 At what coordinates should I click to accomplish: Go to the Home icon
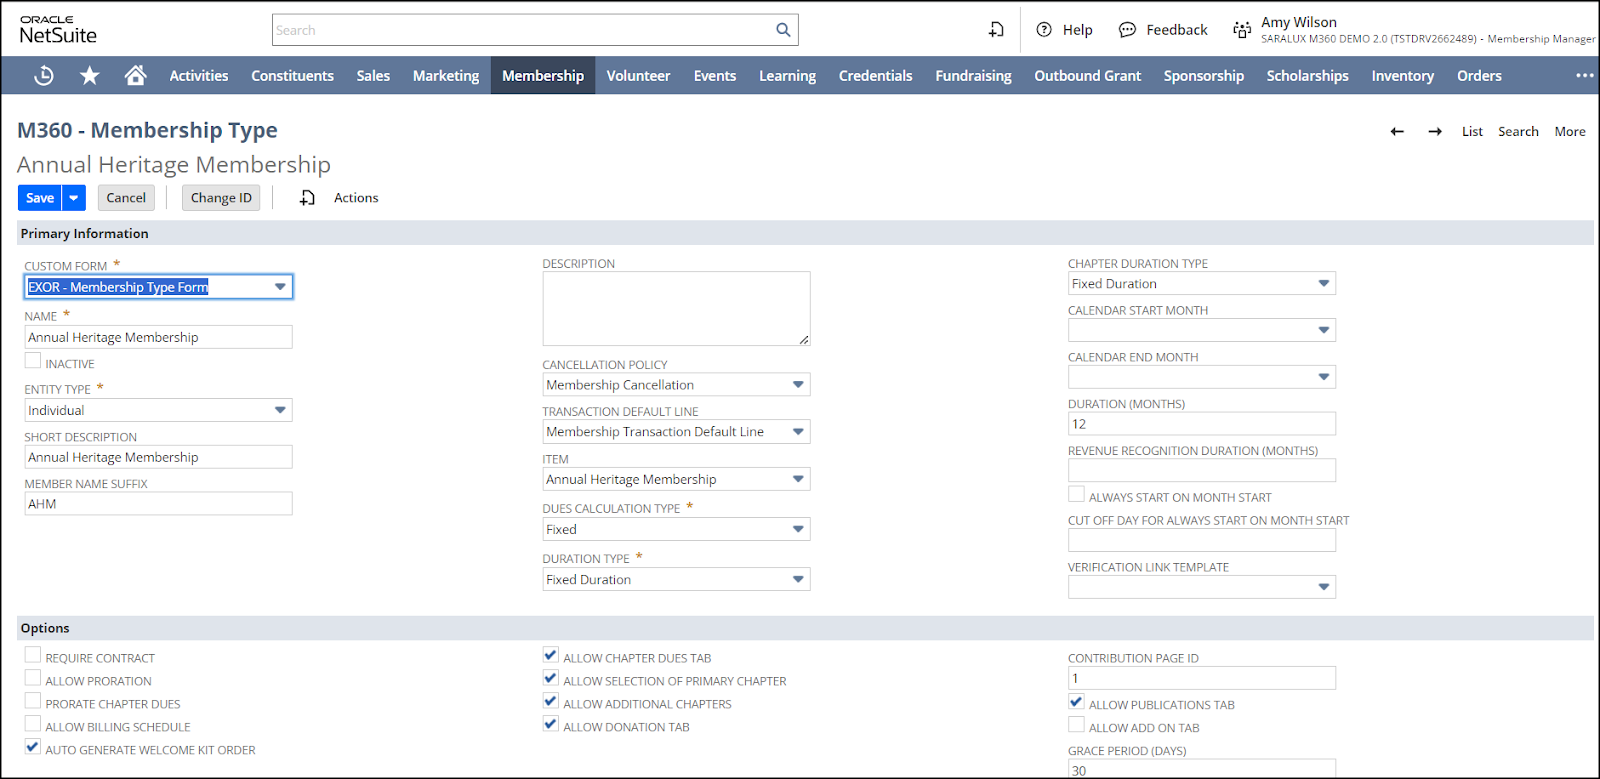coord(136,76)
